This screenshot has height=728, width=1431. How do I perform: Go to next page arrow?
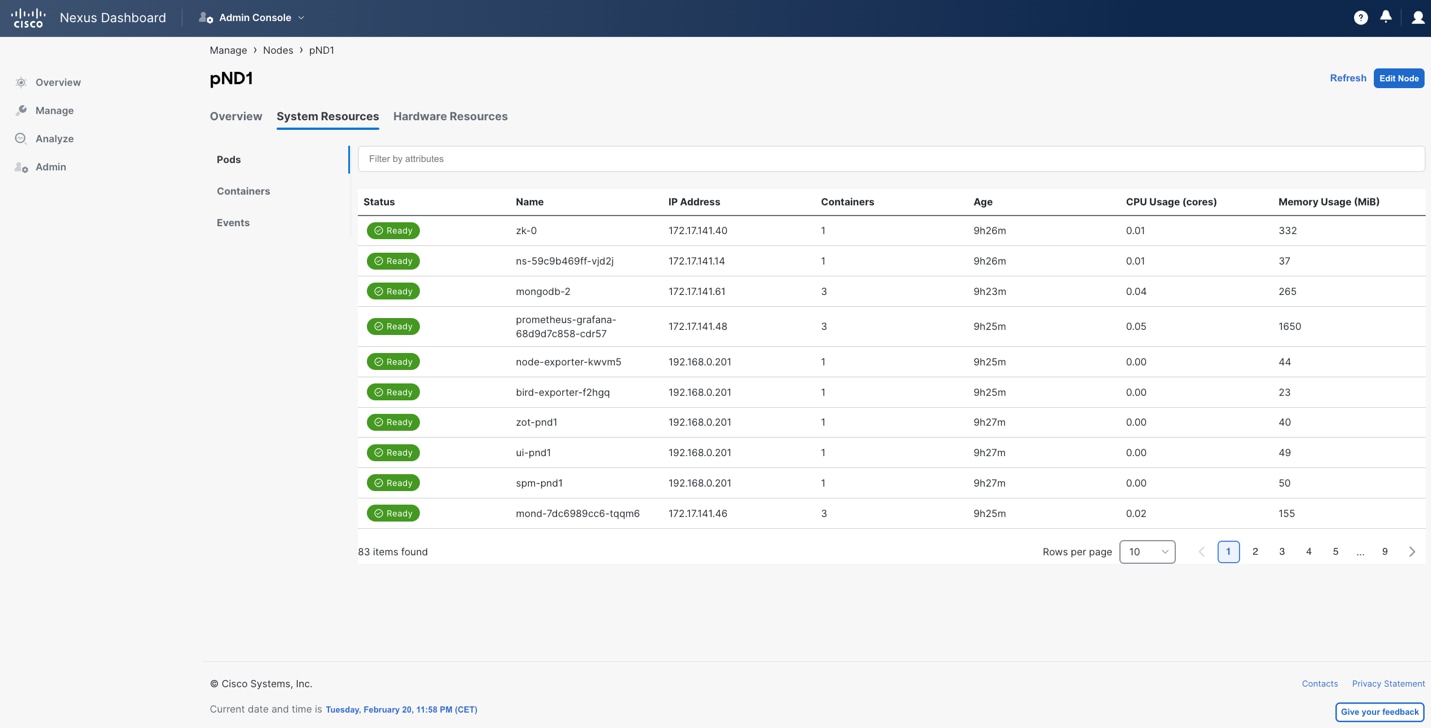click(1412, 552)
